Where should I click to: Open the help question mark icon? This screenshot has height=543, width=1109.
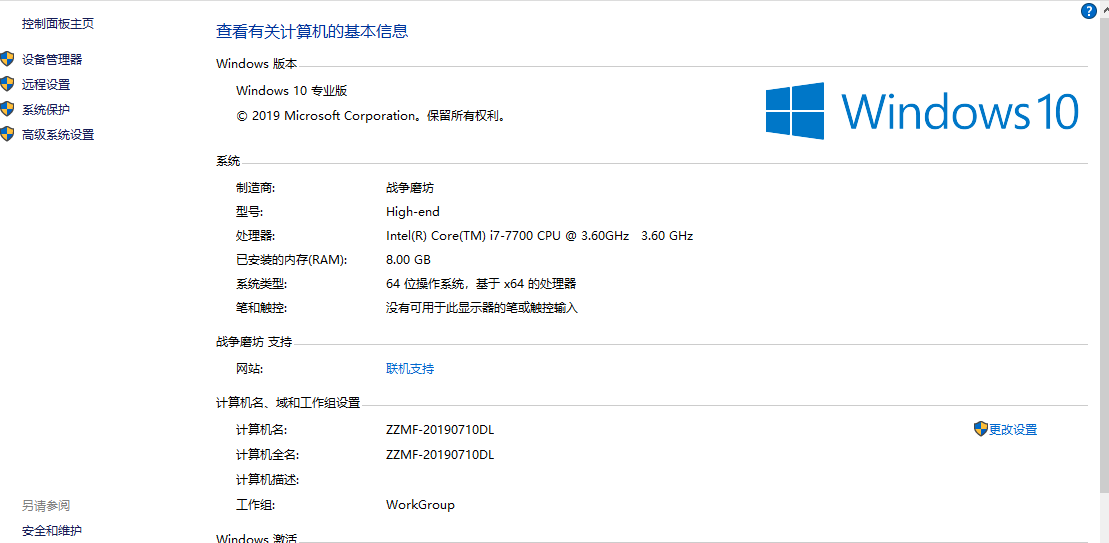[x=1088, y=11]
